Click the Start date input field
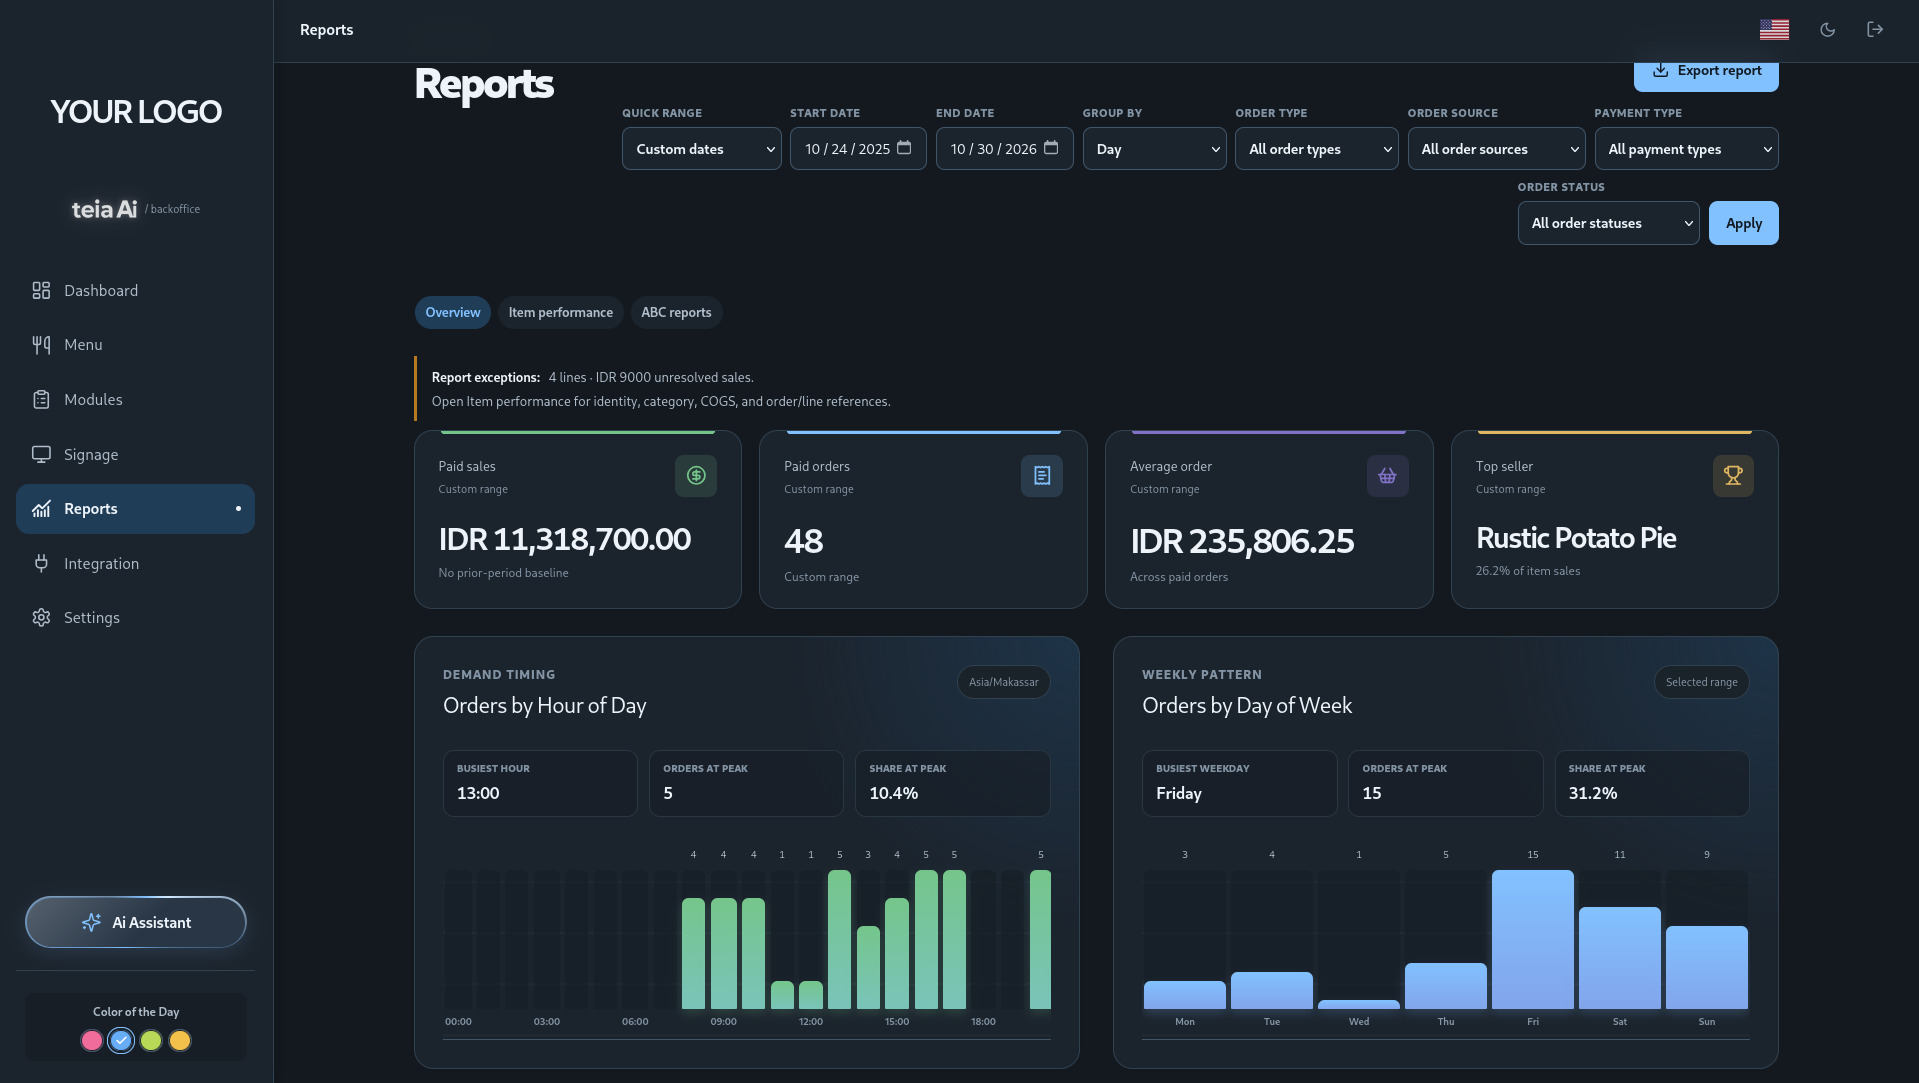Image resolution: width=1919 pixels, height=1083 pixels. coord(858,149)
